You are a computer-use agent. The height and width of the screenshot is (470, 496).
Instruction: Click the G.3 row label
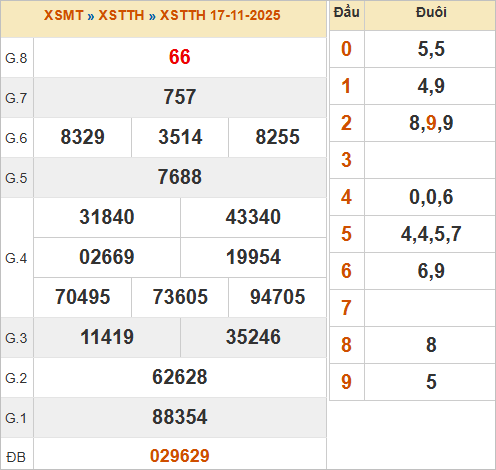[x=16, y=338]
